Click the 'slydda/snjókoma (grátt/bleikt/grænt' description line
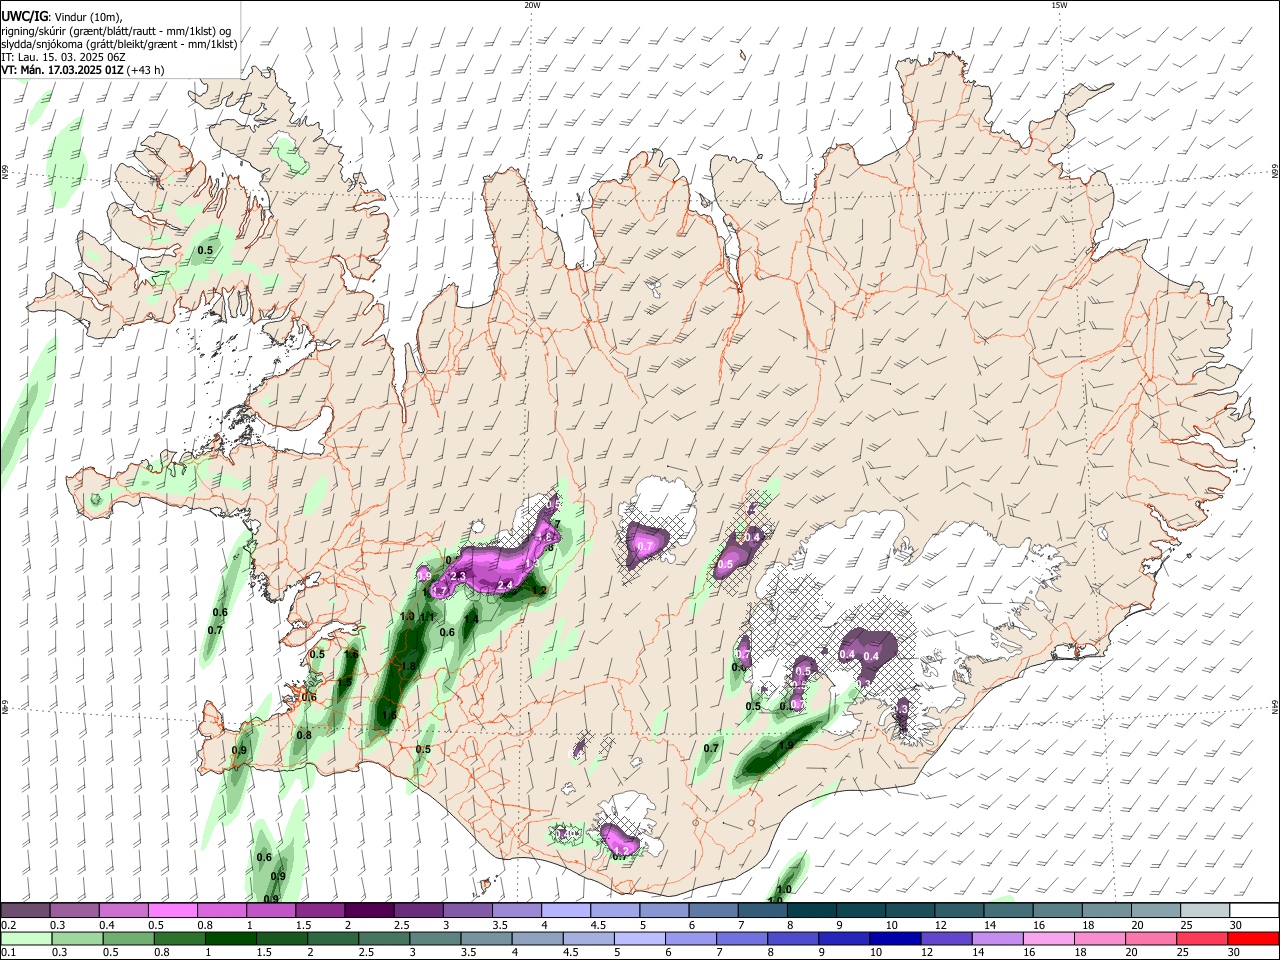This screenshot has height=960, width=1280. 119,44
